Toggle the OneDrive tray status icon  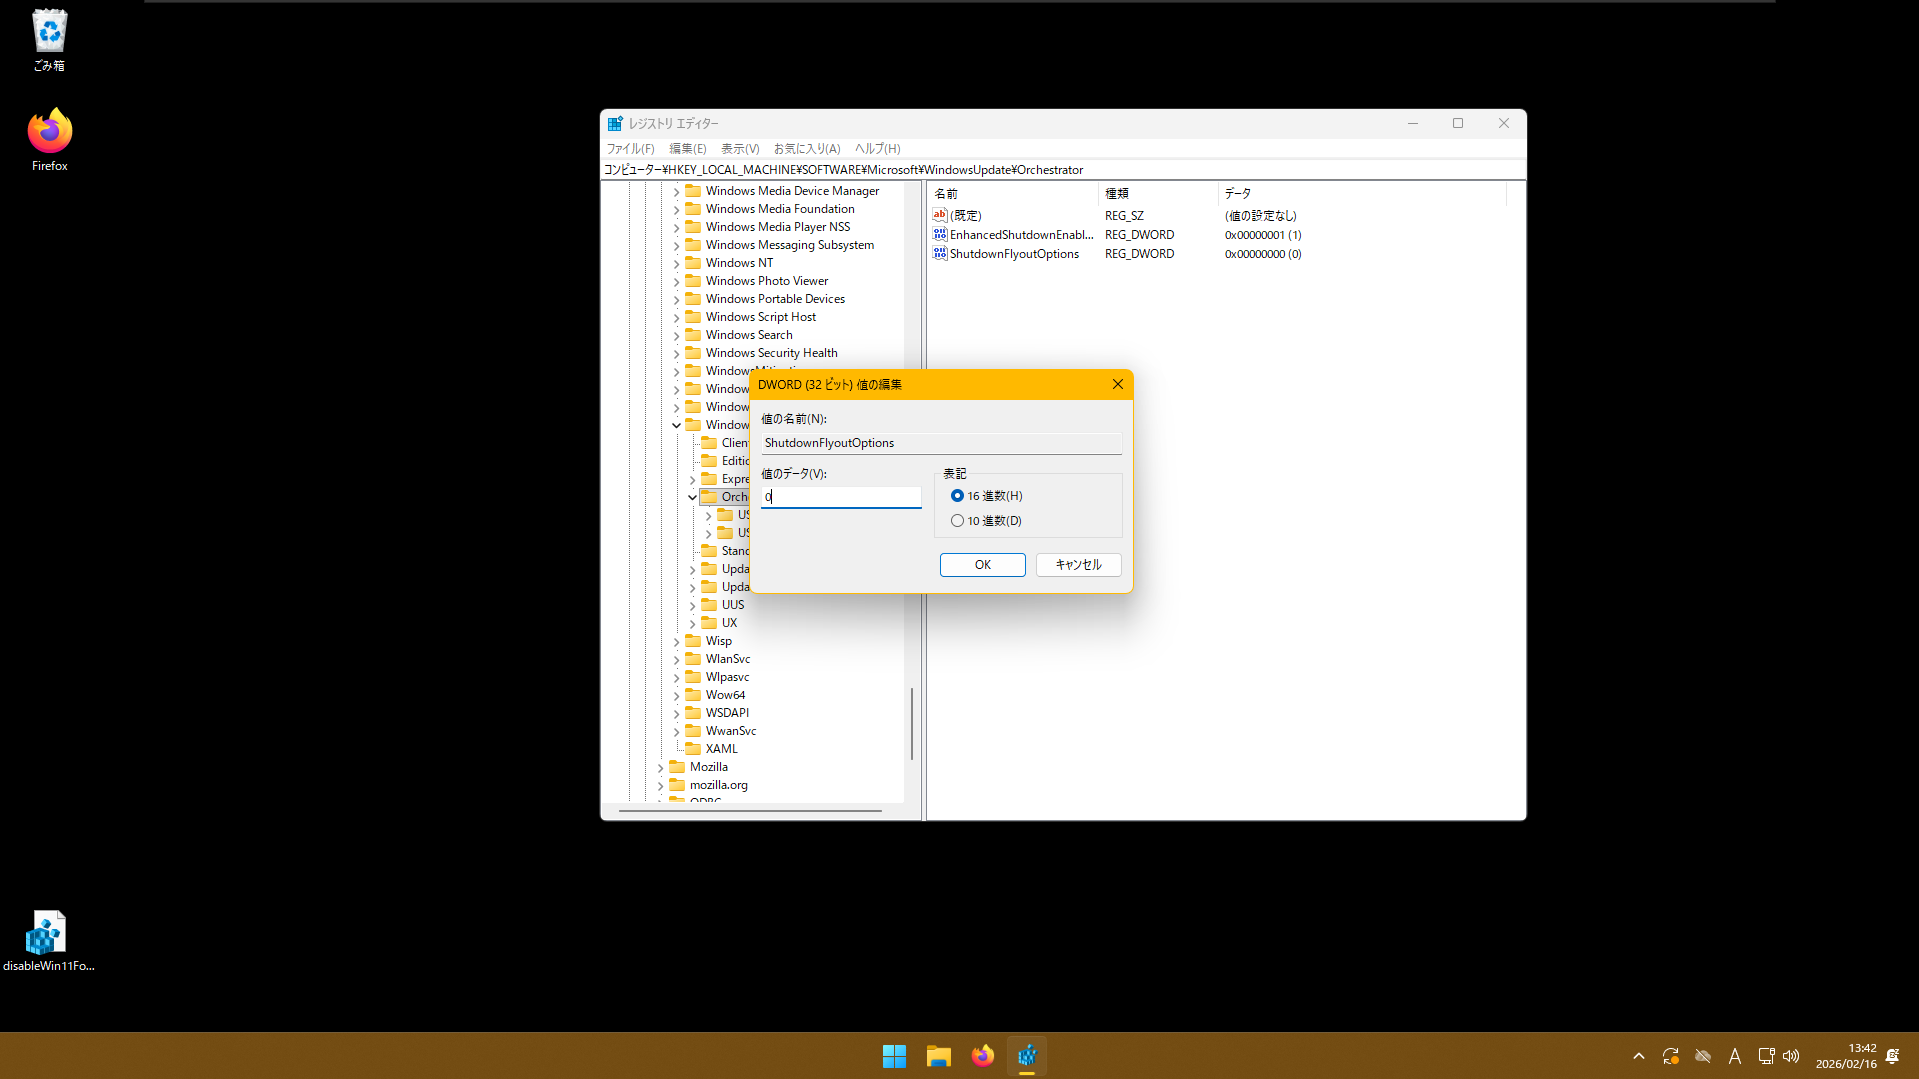[1703, 1055]
